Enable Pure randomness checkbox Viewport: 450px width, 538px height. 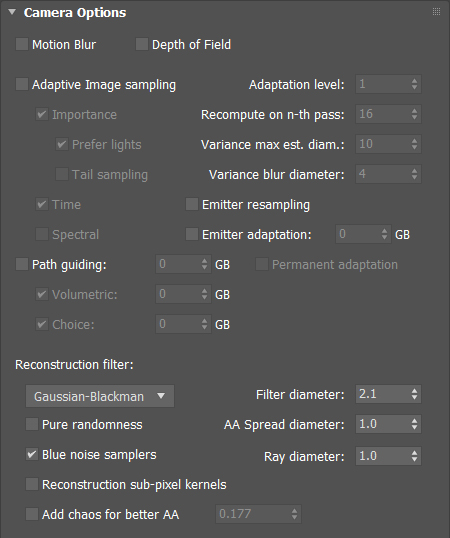click(32, 424)
